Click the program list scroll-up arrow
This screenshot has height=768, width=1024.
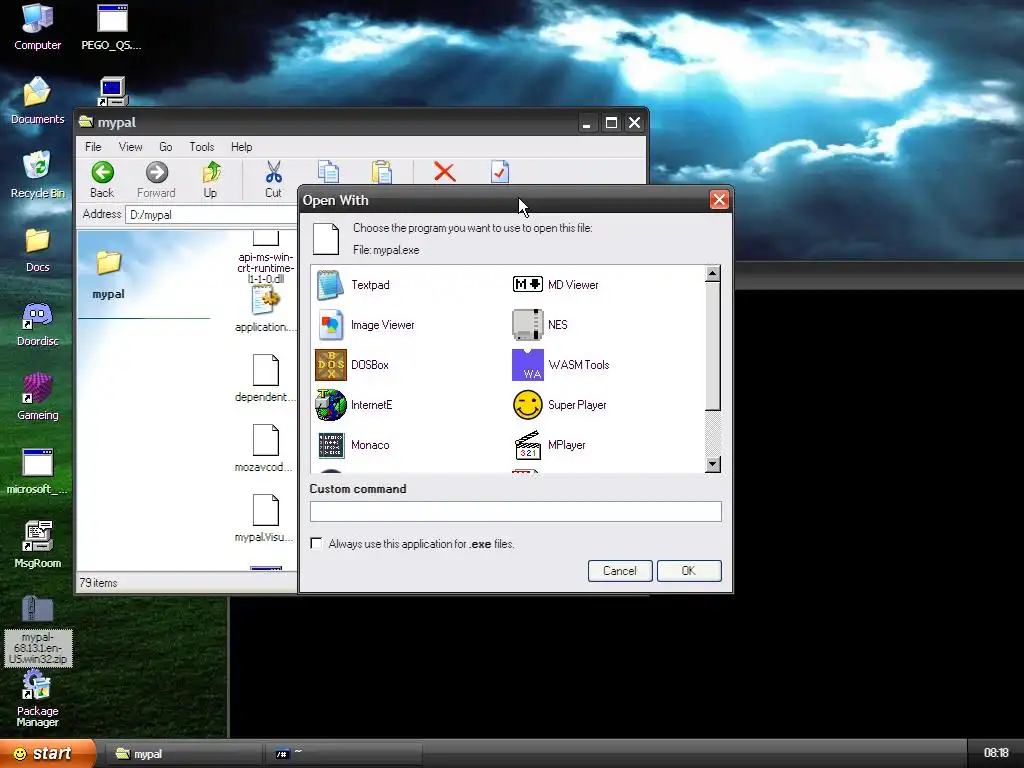pos(713,274)
